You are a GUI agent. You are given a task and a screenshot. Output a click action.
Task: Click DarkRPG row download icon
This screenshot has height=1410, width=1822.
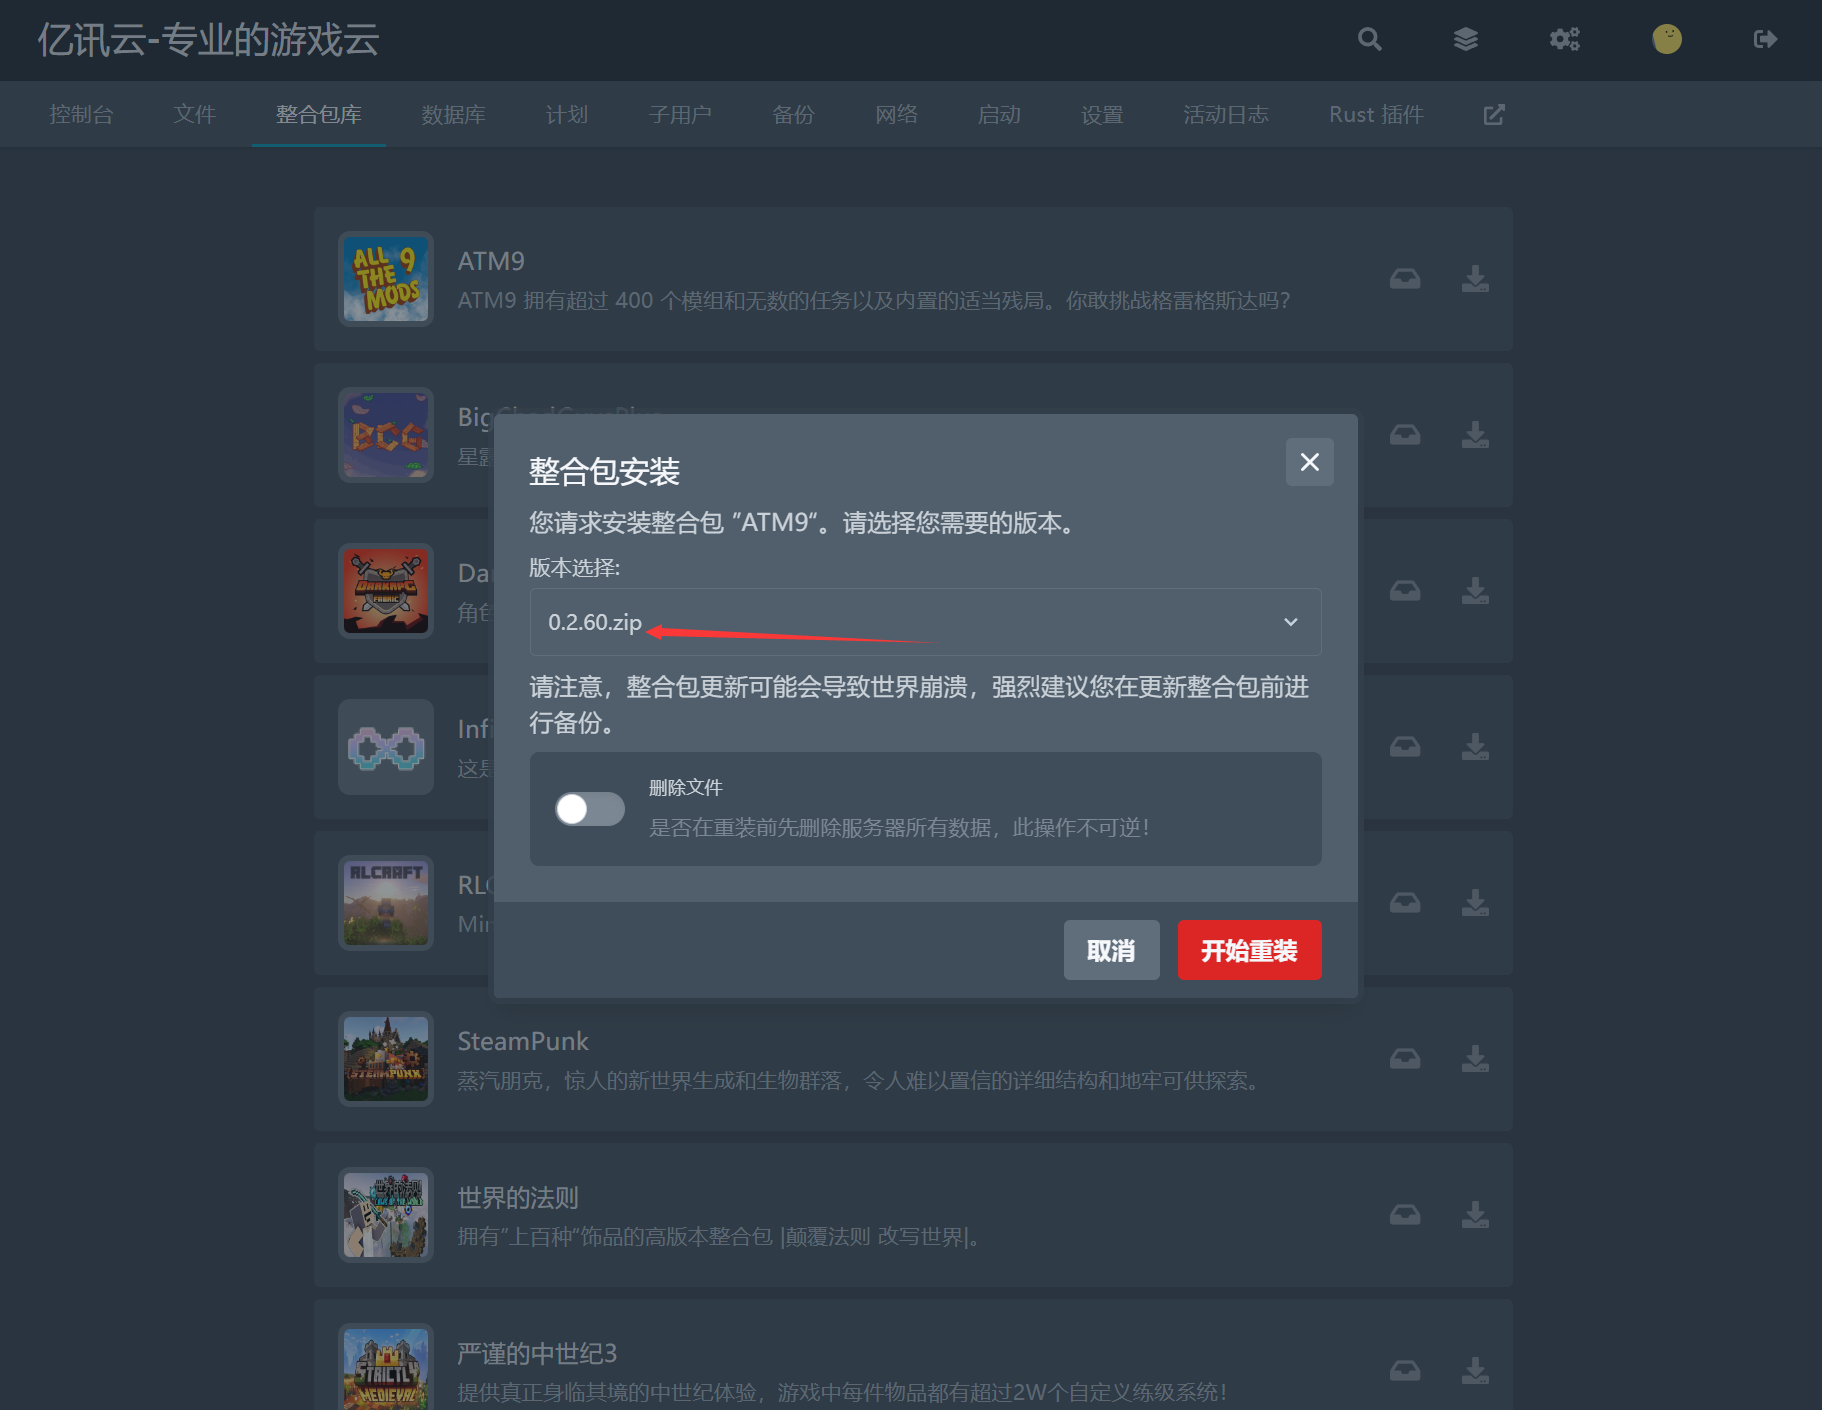[1475, 591]
